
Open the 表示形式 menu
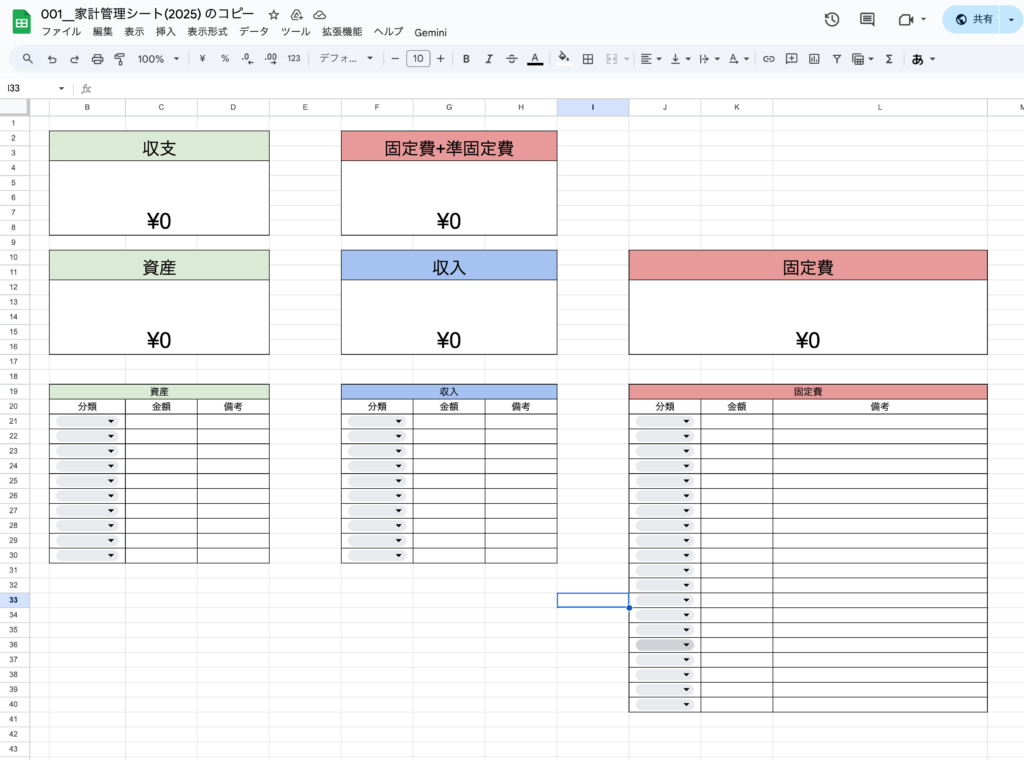[207, 32]
